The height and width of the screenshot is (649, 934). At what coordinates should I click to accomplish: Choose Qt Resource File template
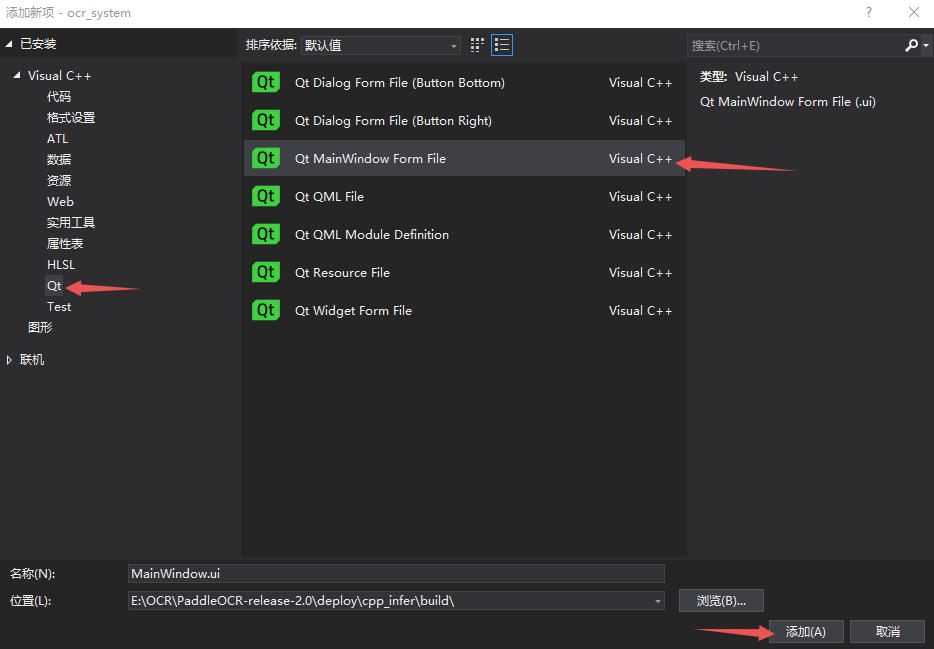[x=464, y=273]
